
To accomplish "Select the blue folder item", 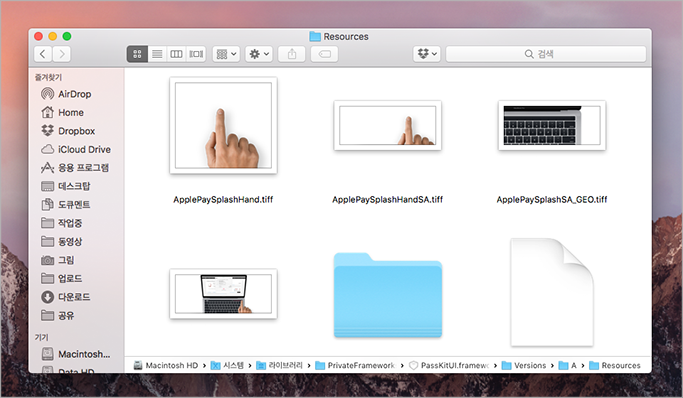I will tap(388, 295).
